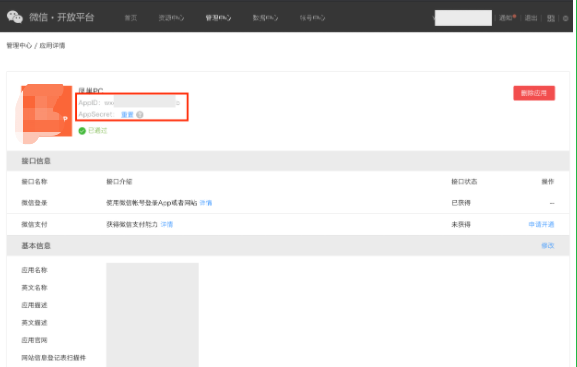Click 应用详情 in the breadcrumb
The height and width of the screenshot is (367, 577).
click(x=52, y=45)
